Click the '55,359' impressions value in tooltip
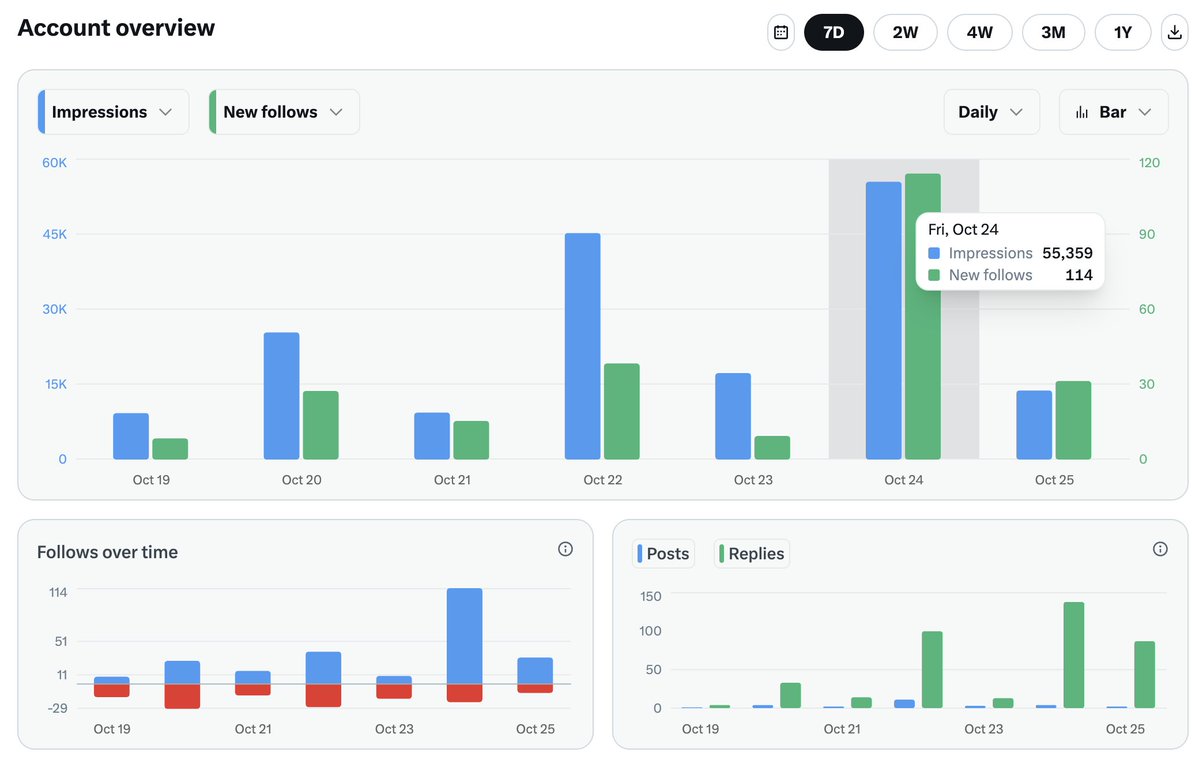 pos(1067,253)
